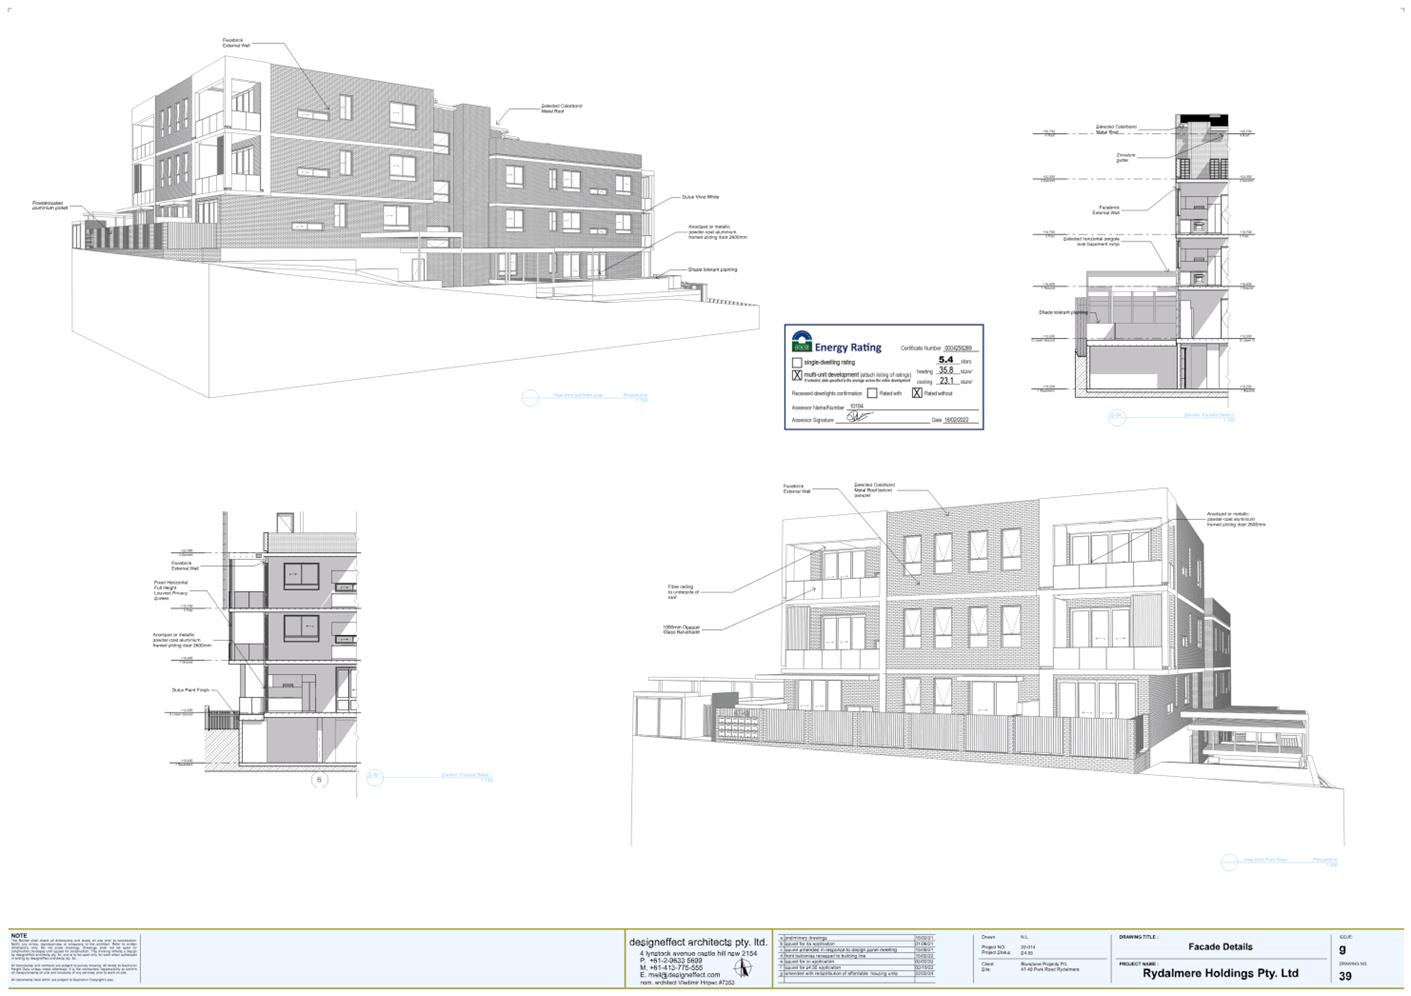1411x996 pixels.
Task: Click the Assessor Name/Number value
Action: pos(856,406)
